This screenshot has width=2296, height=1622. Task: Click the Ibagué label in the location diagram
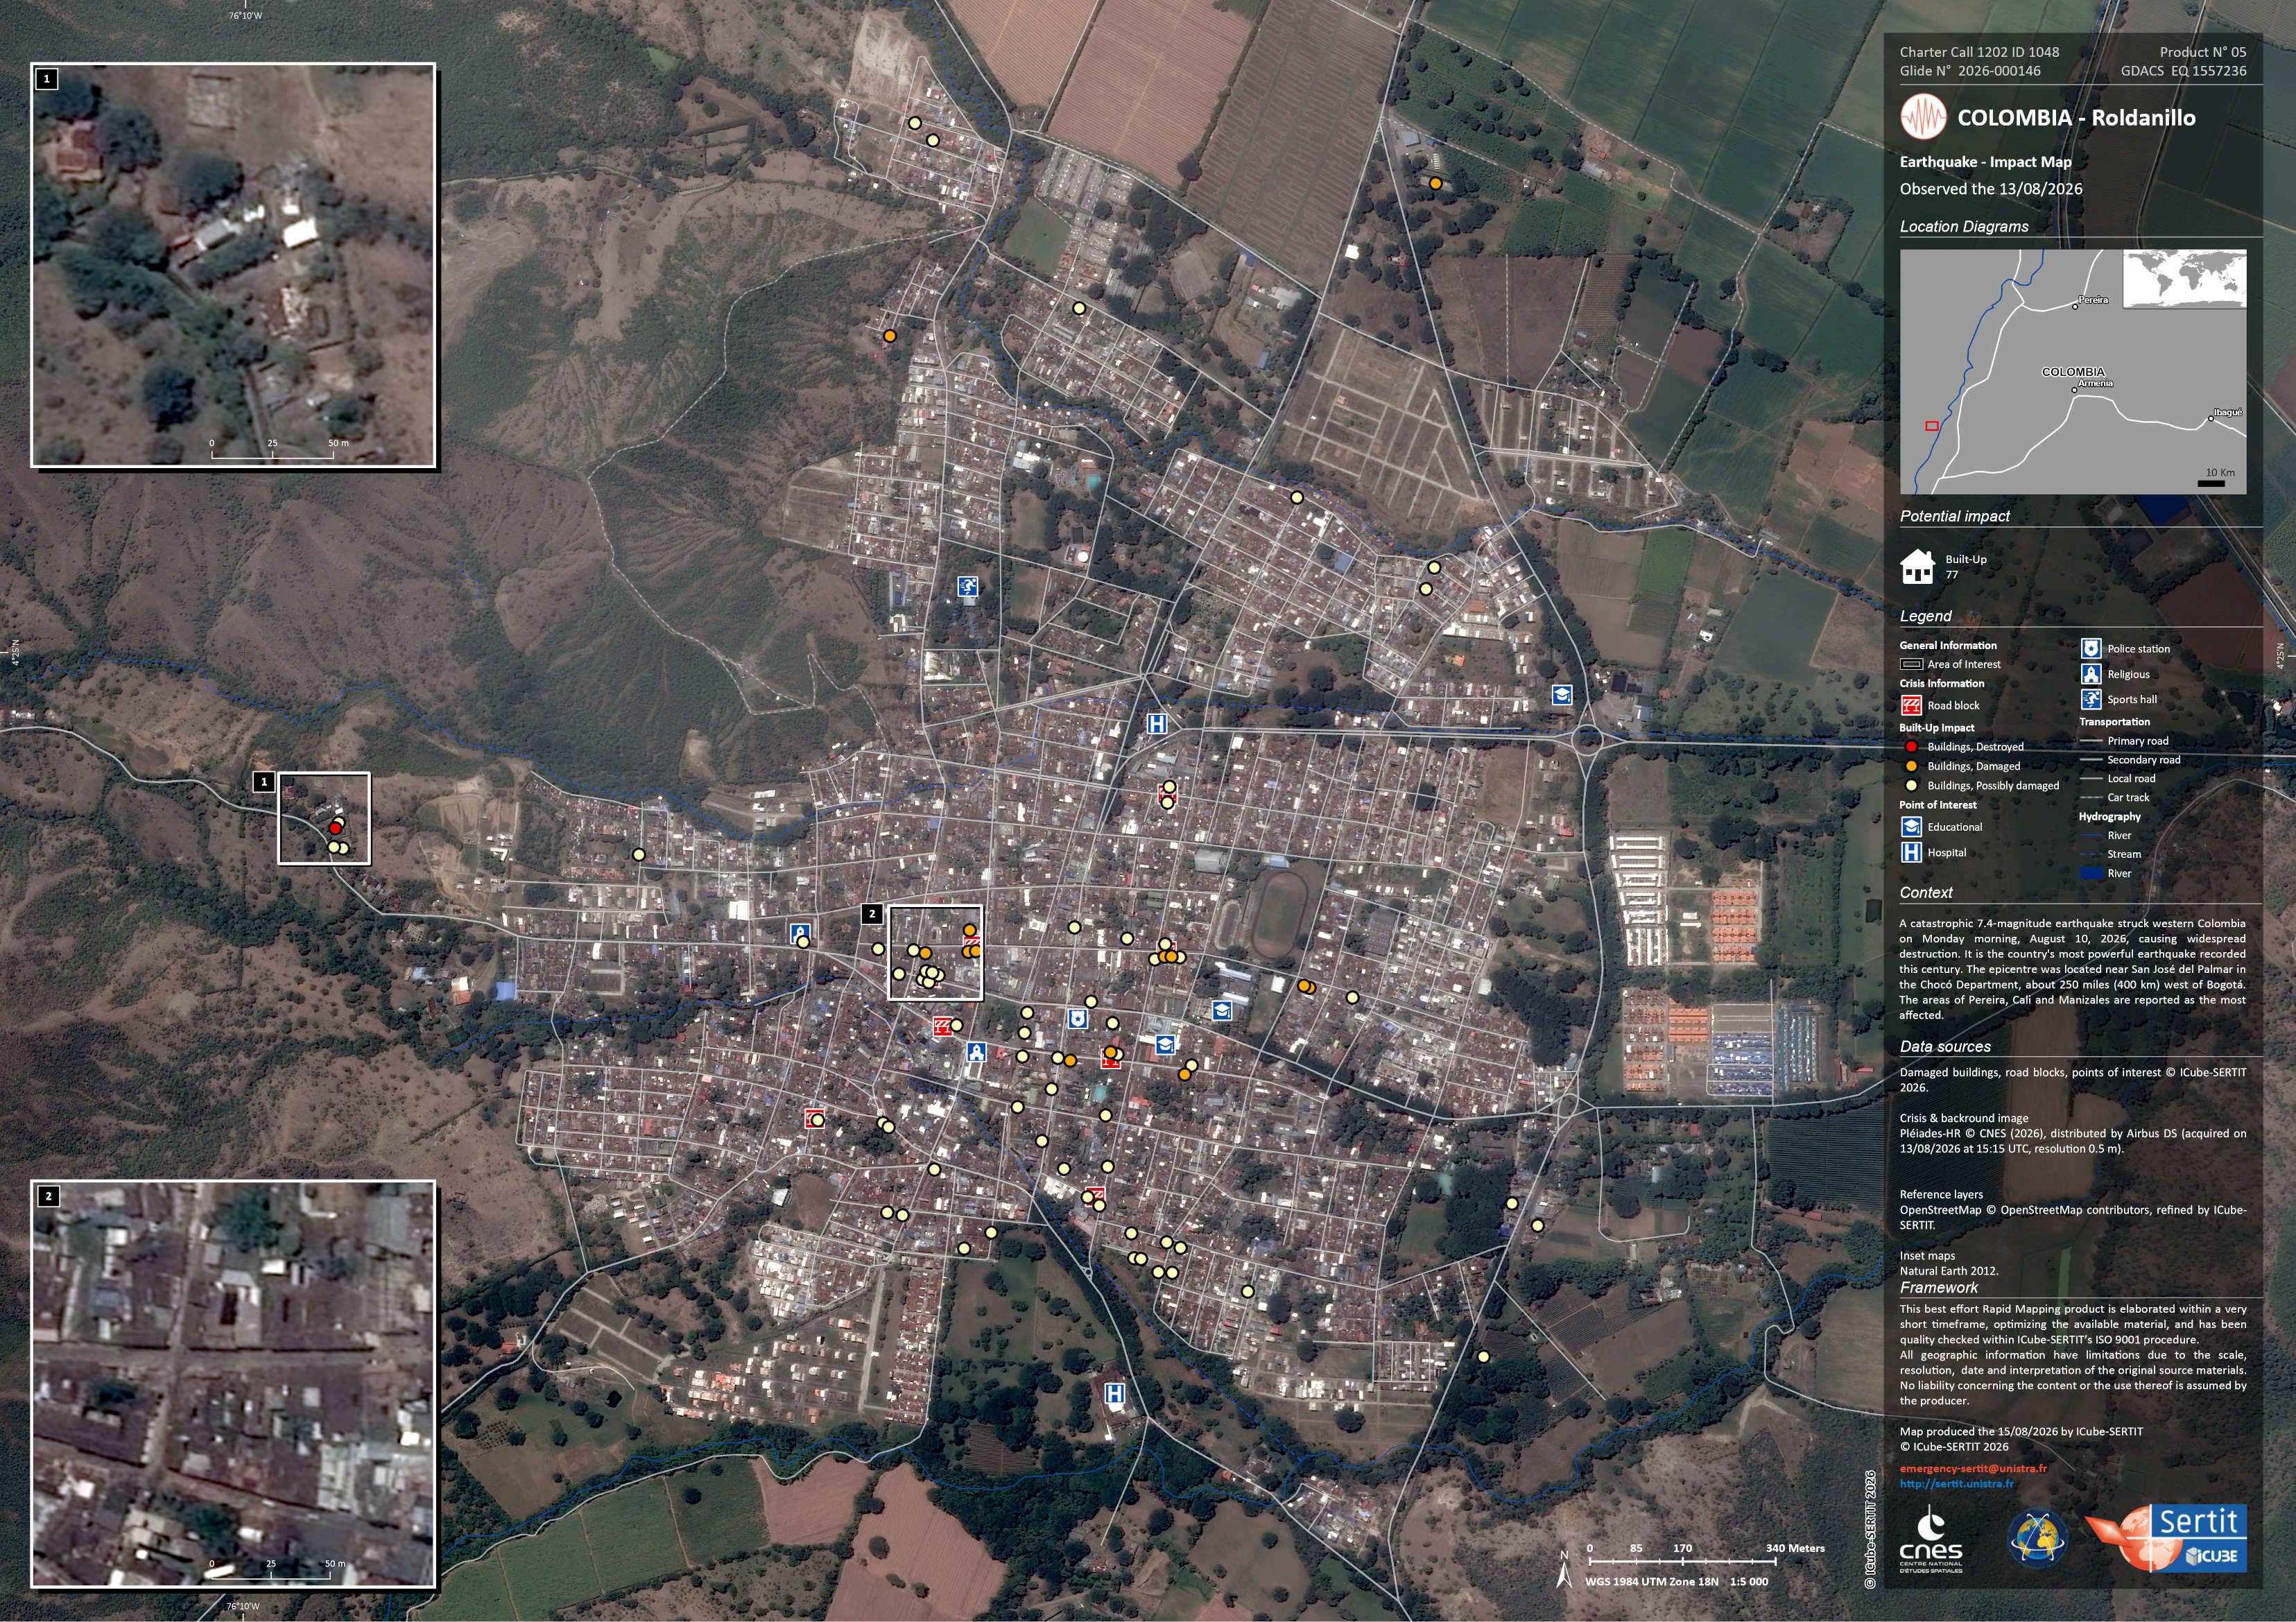(x=2228, y=412)
